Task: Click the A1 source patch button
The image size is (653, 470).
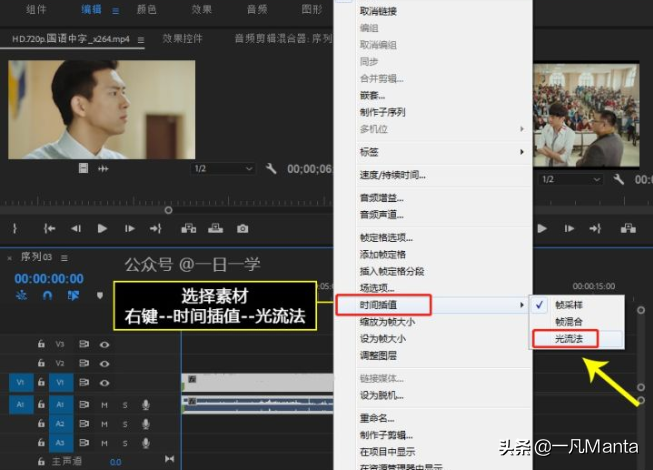Action: (x=21, y=404)
